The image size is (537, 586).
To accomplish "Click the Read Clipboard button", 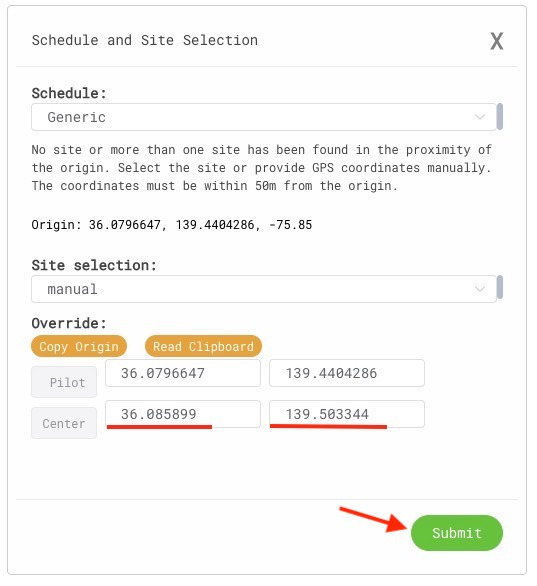I will pos(203,346).
